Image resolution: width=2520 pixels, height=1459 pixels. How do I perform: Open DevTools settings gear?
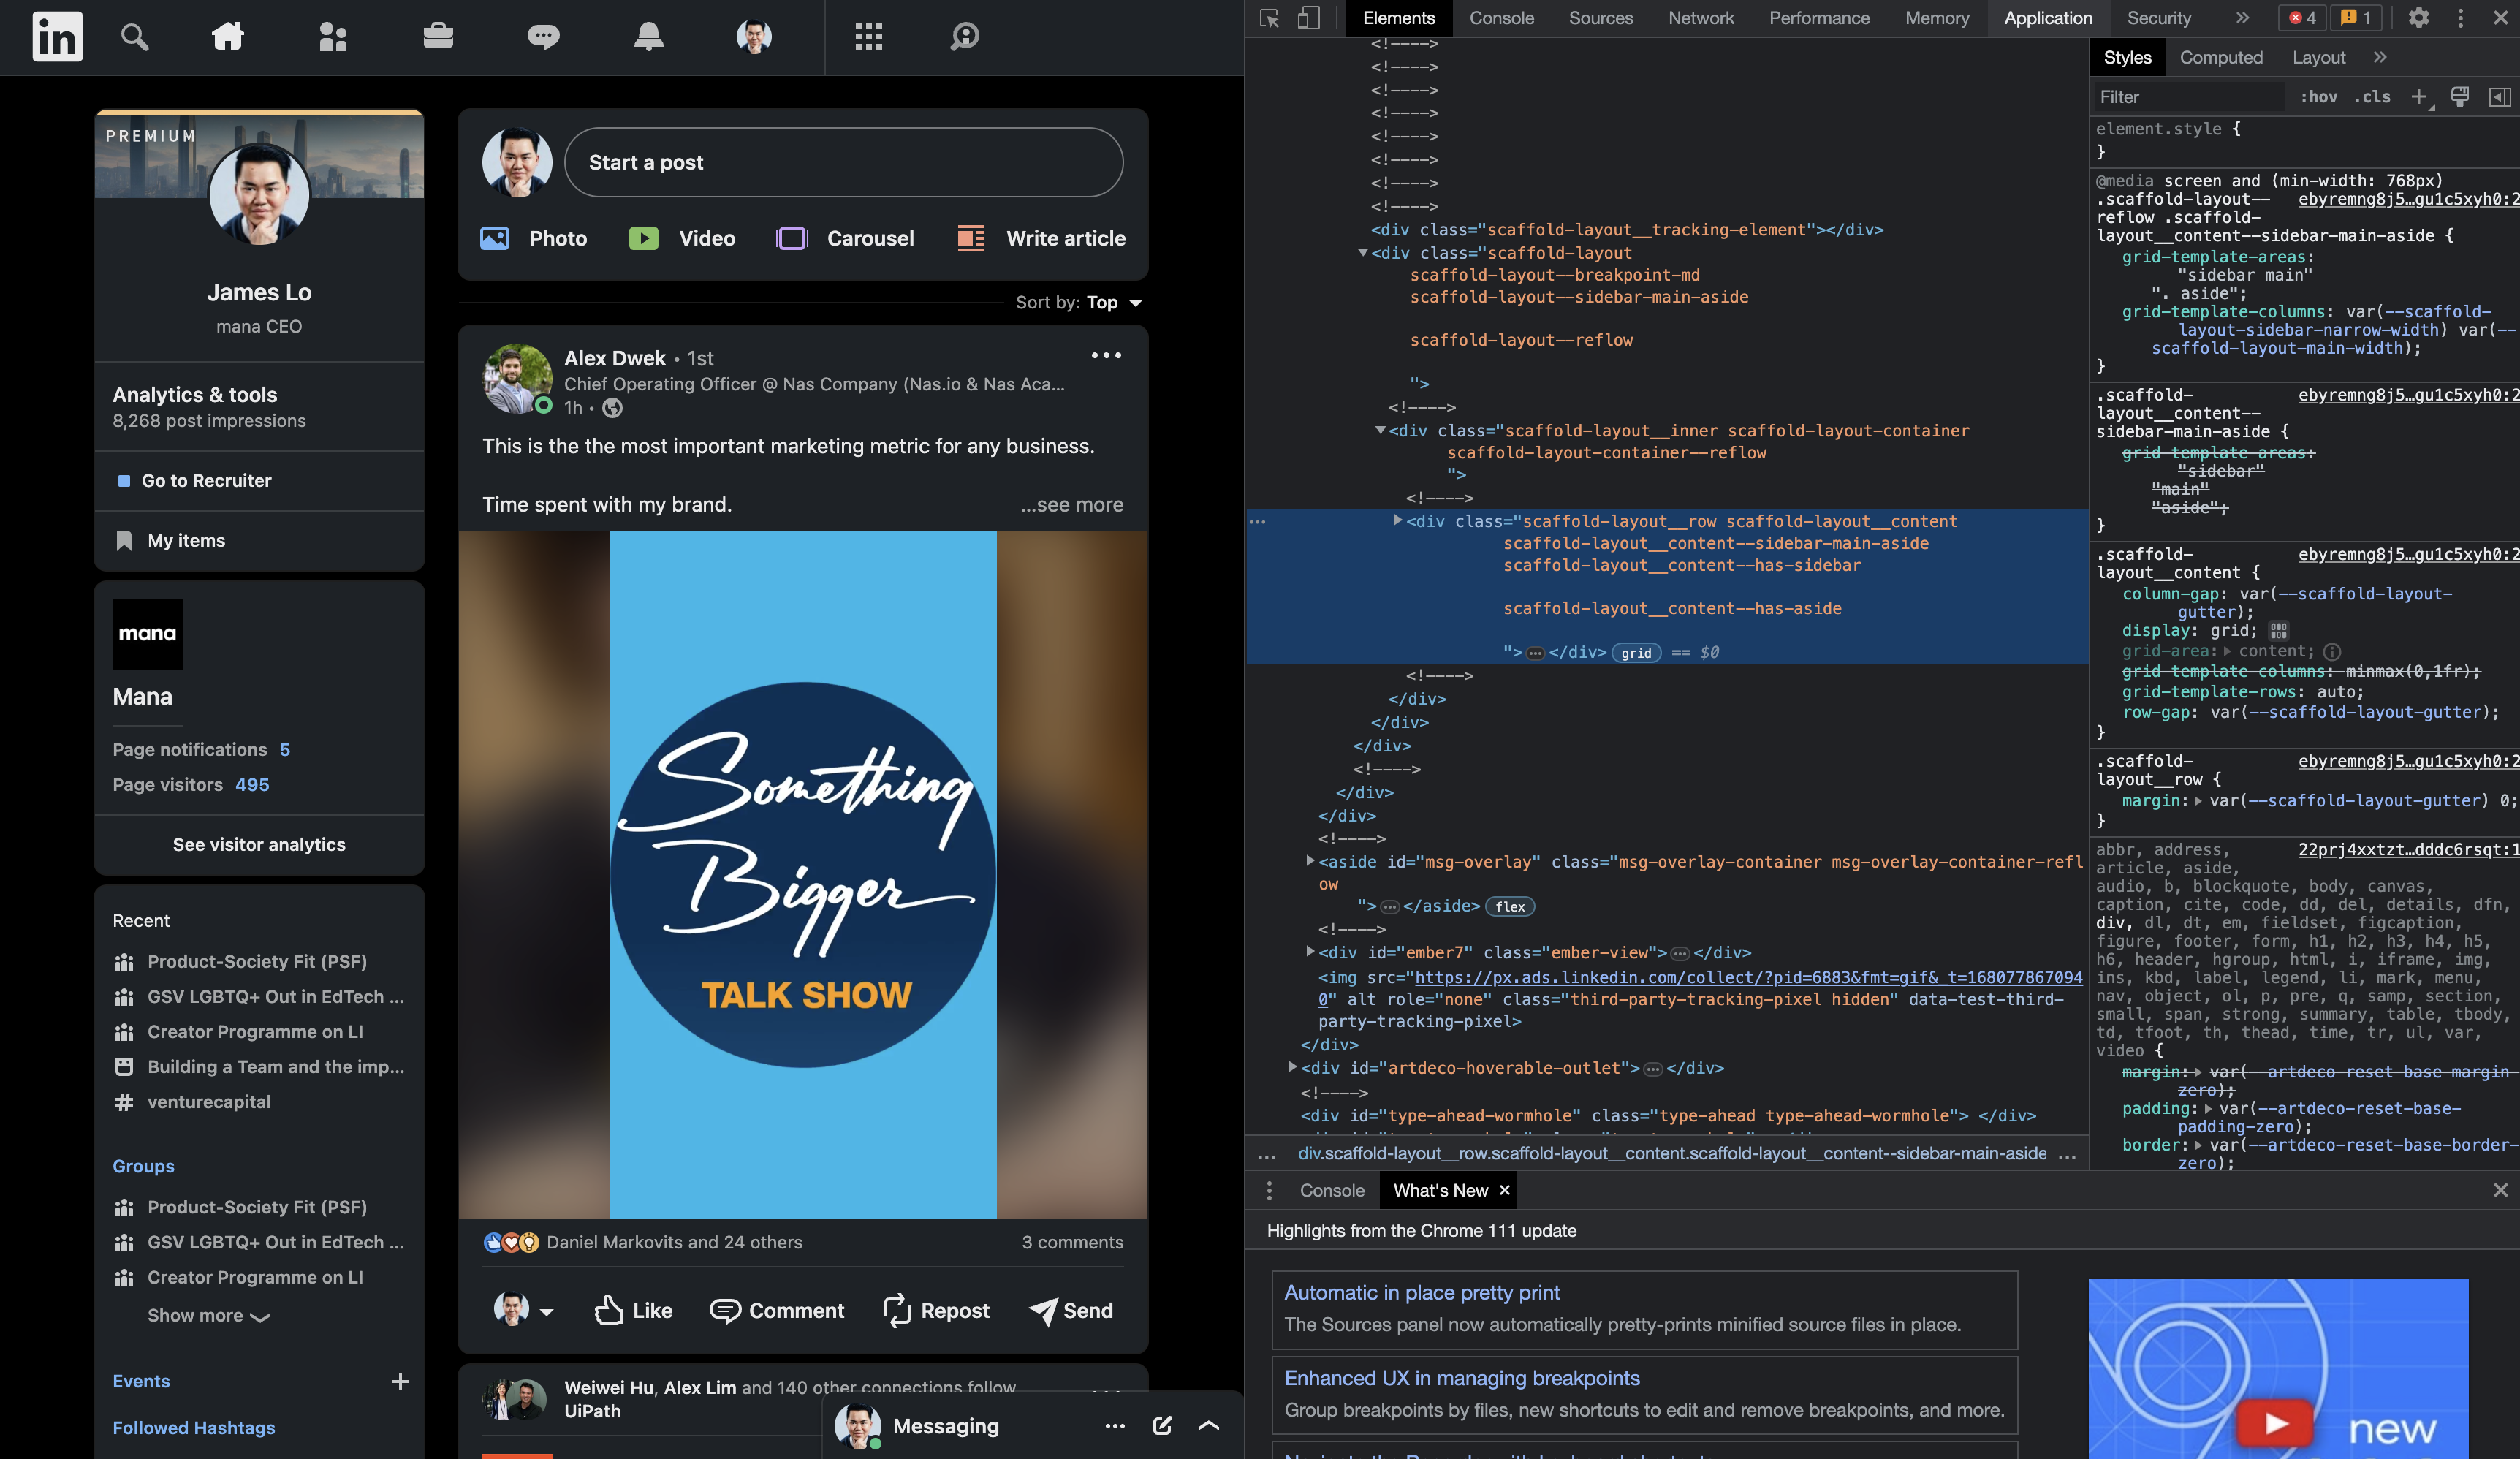click(x=2418, y=18)
